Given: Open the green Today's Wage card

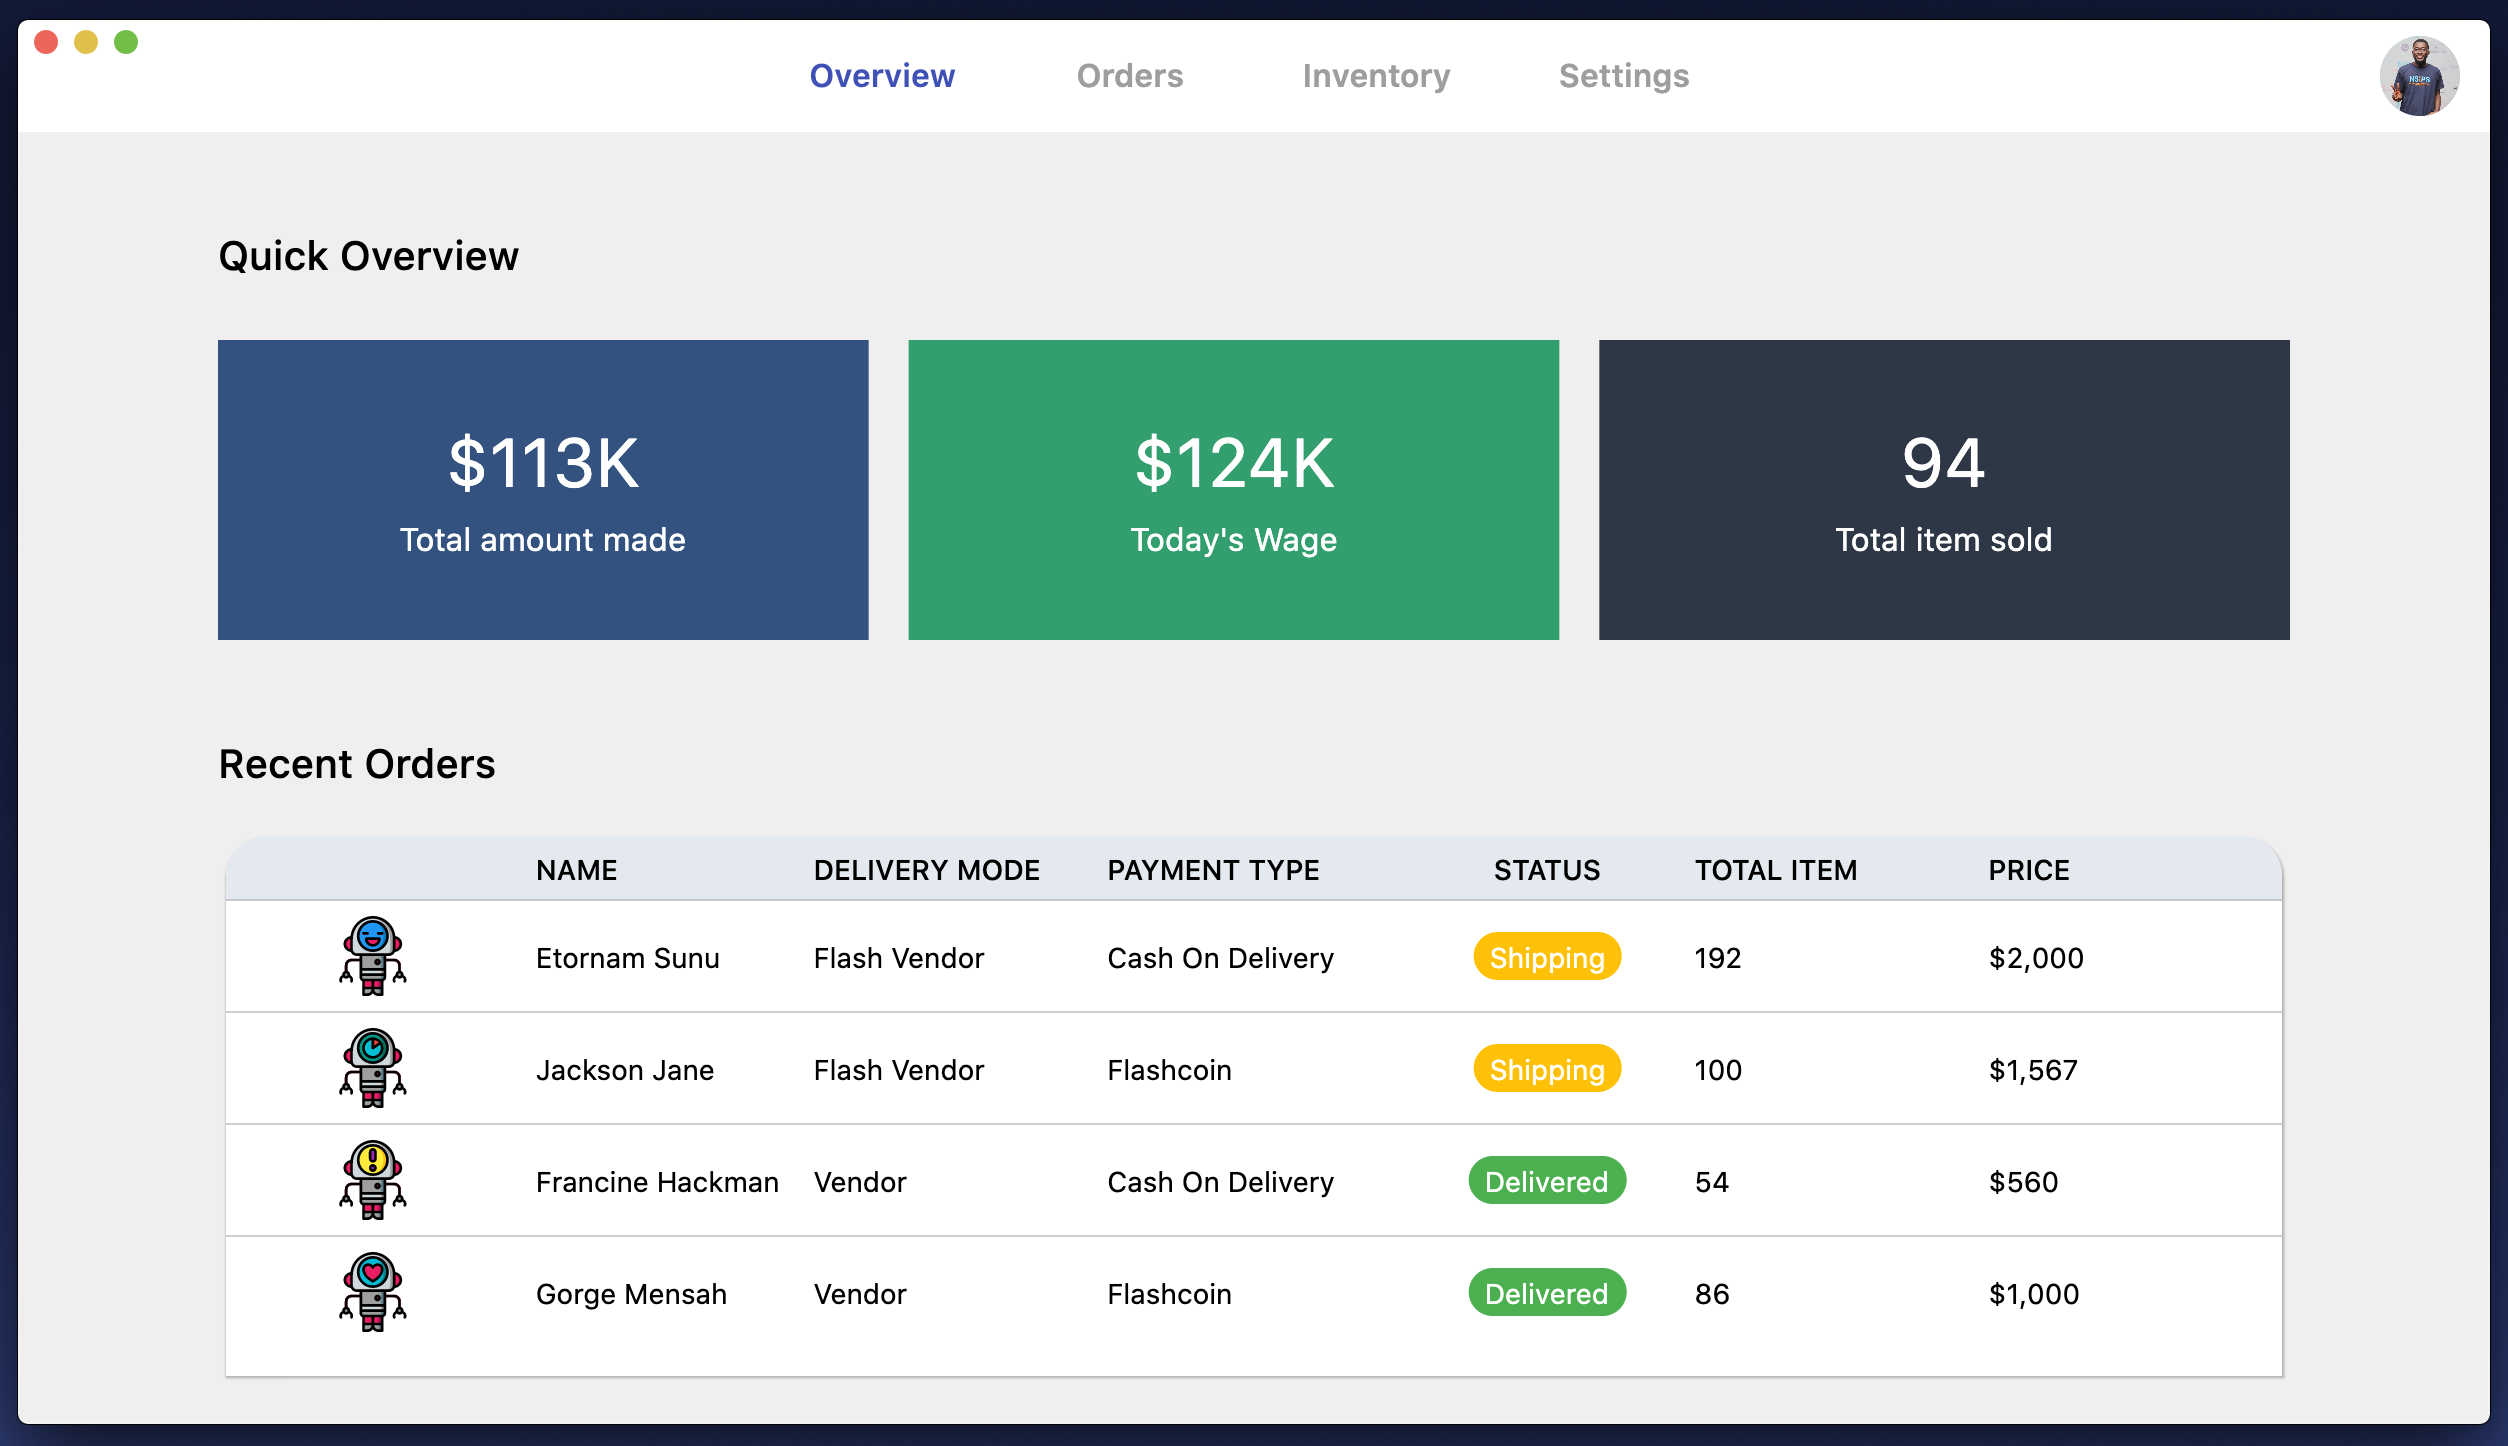Looking at the screenshot, I should 1233,490.
